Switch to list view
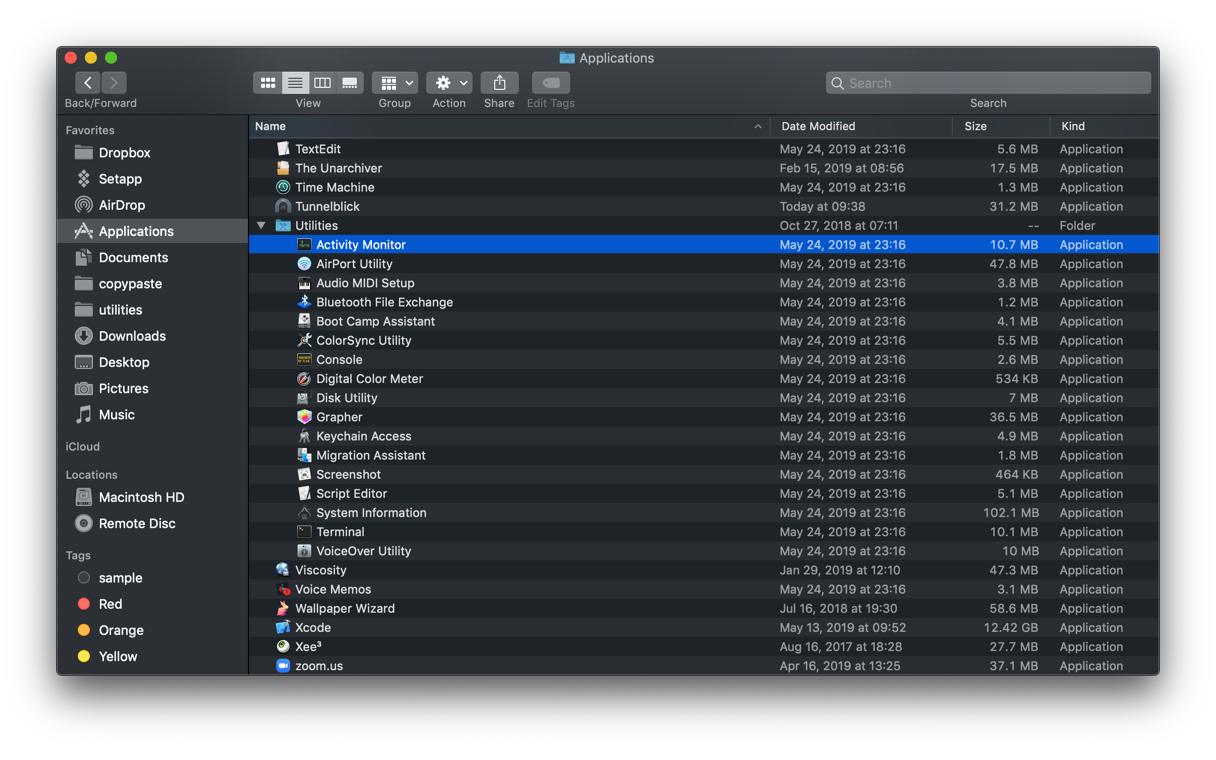The width and height of the screenshot is (1216, 760). click(295, 83)
